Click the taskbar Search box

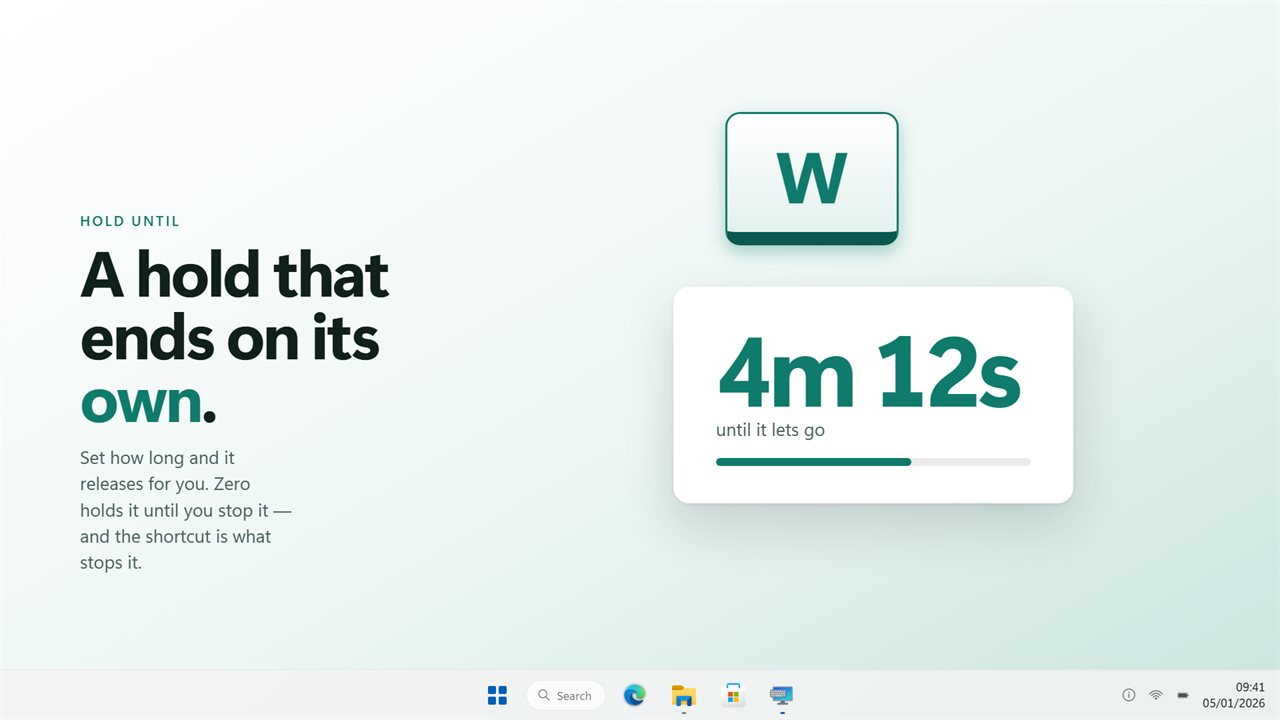566,695
